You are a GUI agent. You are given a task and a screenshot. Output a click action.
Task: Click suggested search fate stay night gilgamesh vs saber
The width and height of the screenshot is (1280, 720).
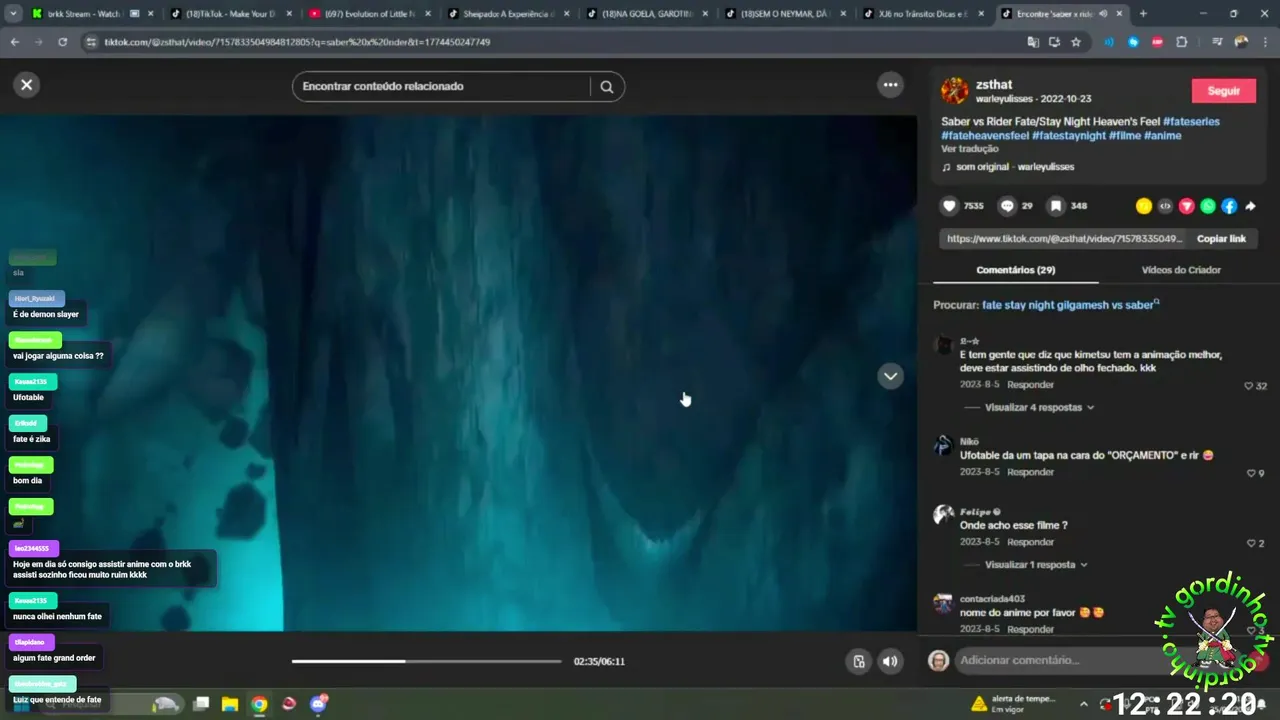(1067, 305)
